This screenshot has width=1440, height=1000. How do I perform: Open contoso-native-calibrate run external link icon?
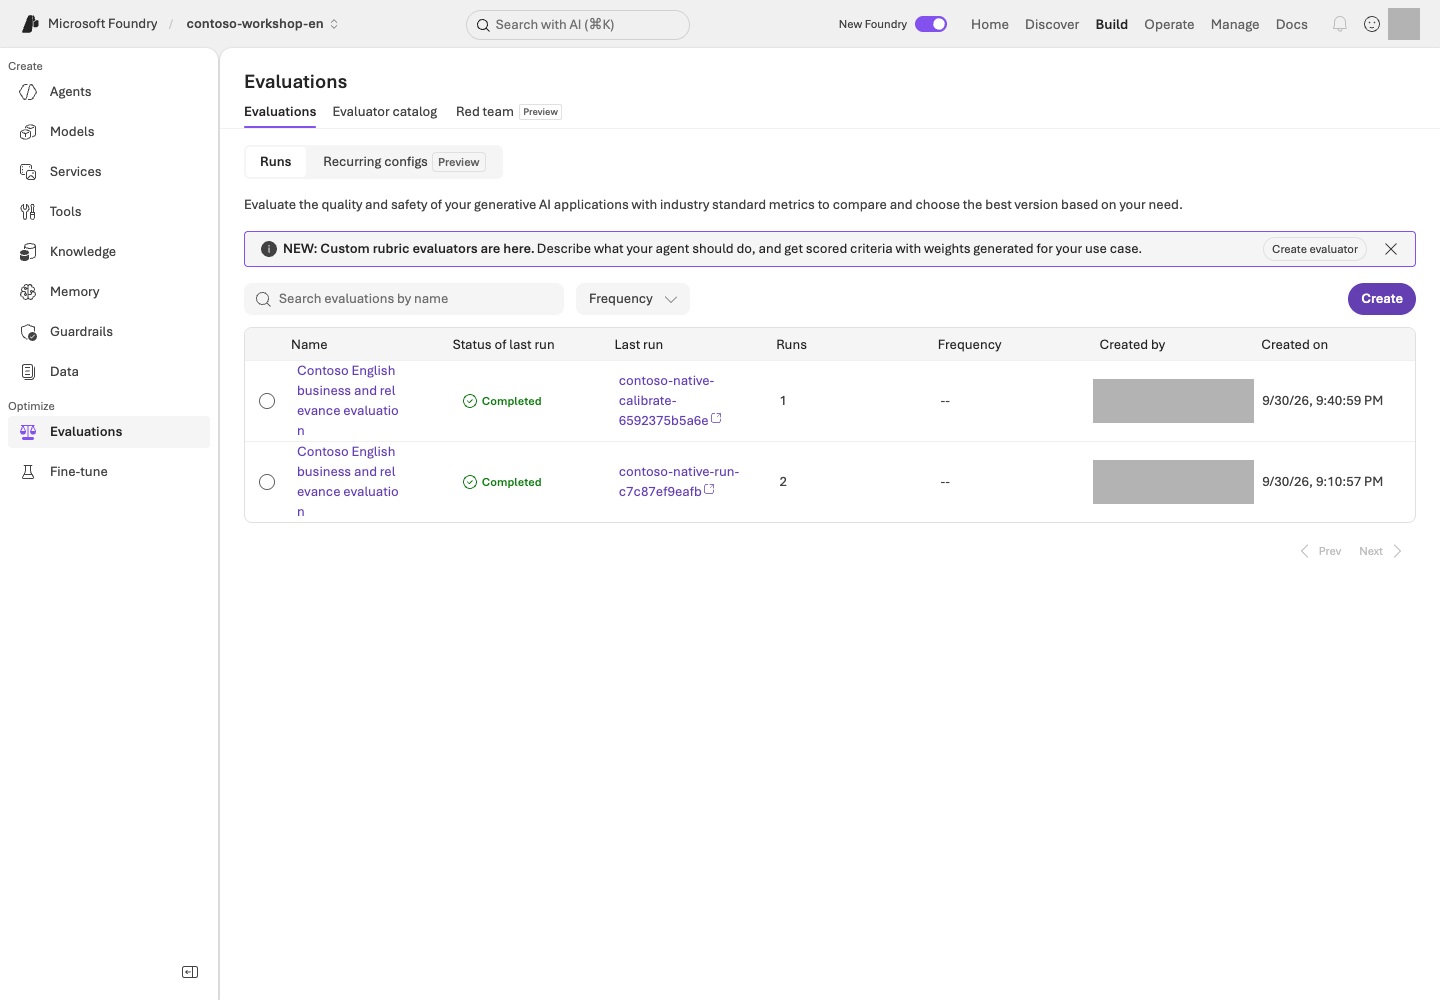point(716,419)
